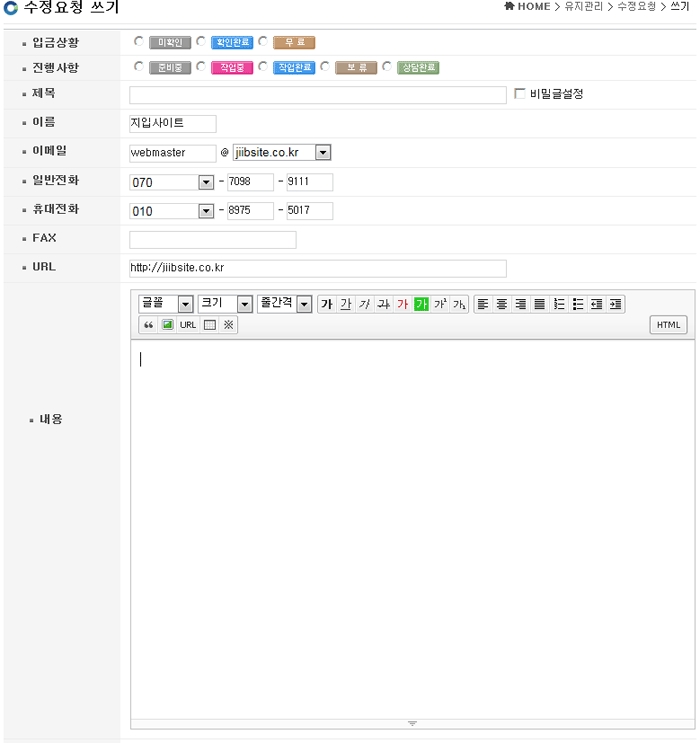Image resolution: width=700 pixels, height=743 pixels.
Task: Open the email domain jiibsite.co.kr dropdown
Action: point(322,153)
